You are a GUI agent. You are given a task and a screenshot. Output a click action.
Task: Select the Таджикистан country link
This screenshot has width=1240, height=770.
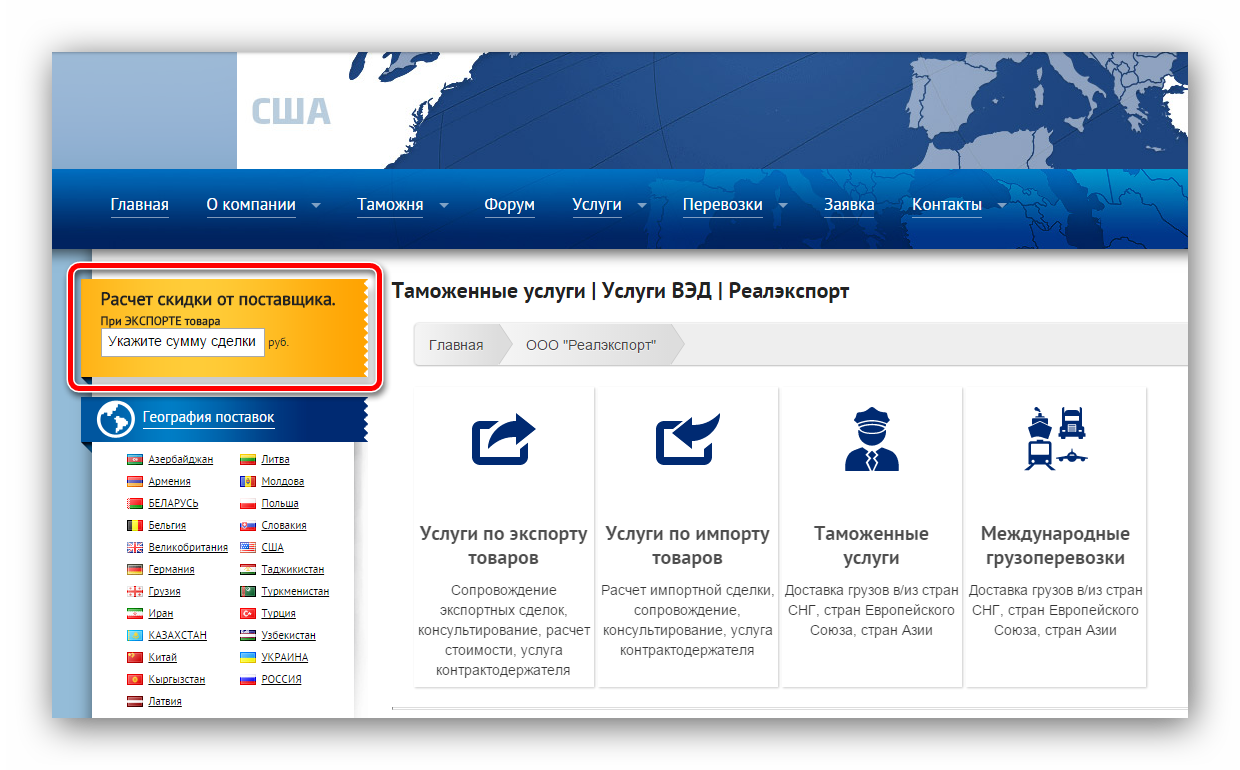click(293, 570)
